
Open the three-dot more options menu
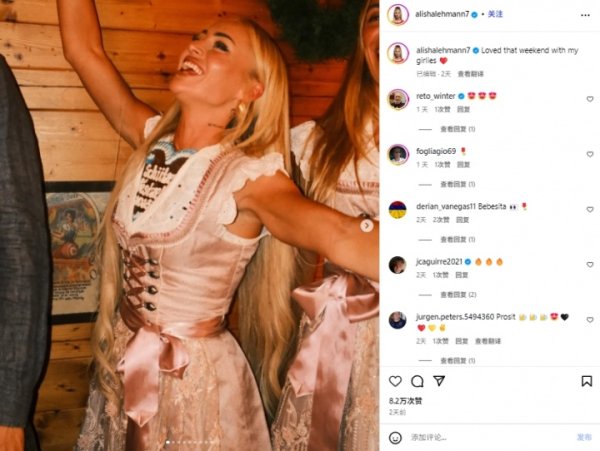(585, 15)
